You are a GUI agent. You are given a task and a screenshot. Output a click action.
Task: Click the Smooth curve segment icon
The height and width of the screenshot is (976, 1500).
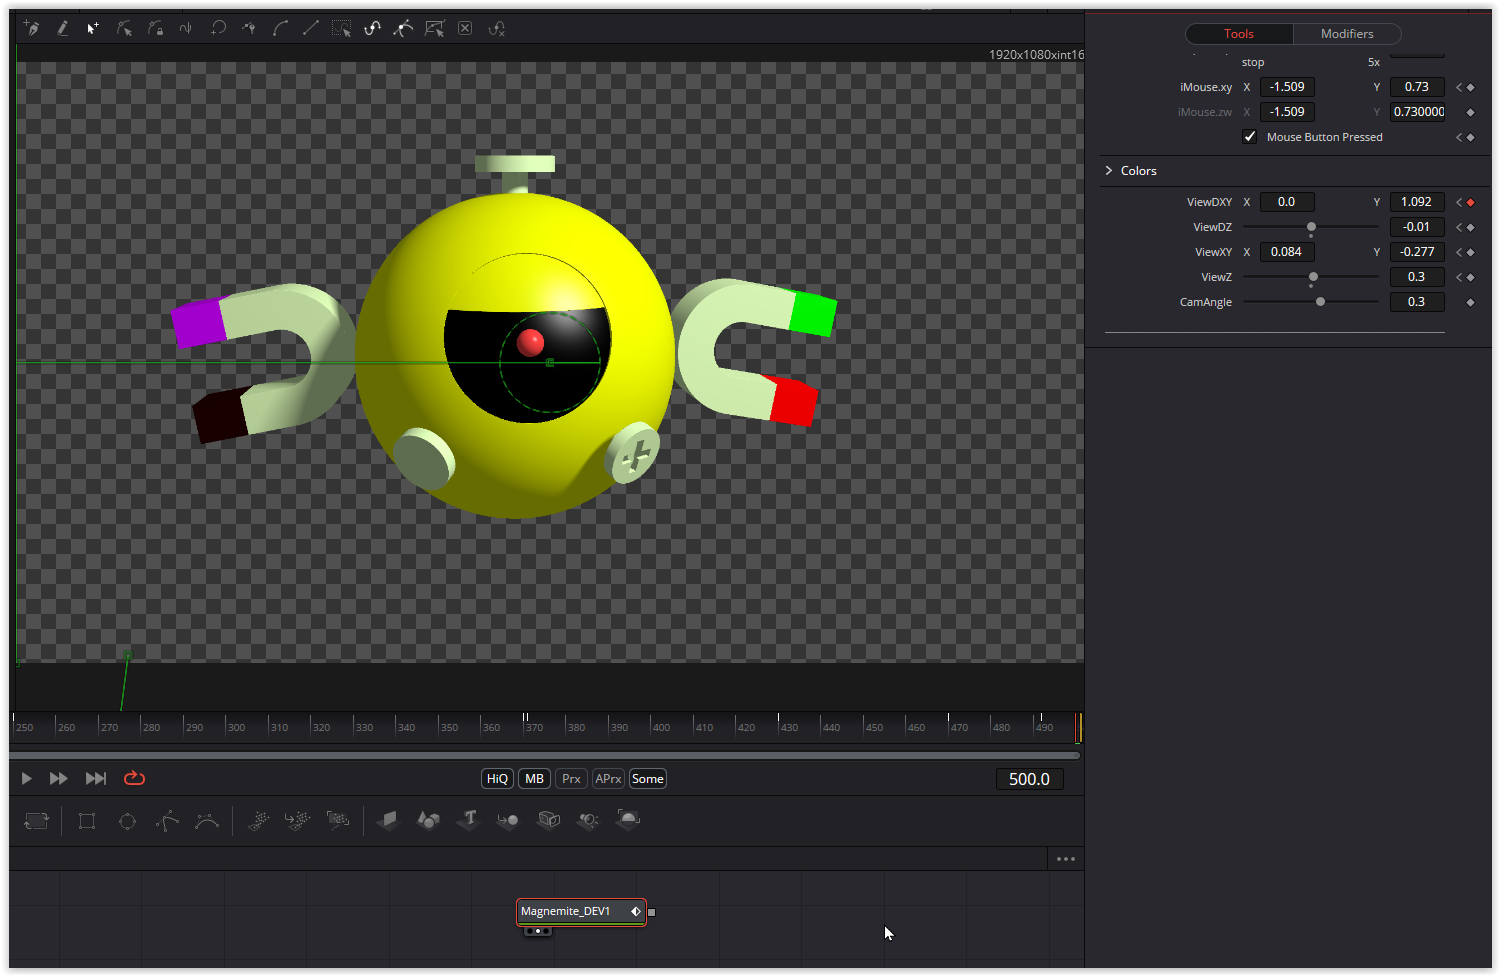280,29
